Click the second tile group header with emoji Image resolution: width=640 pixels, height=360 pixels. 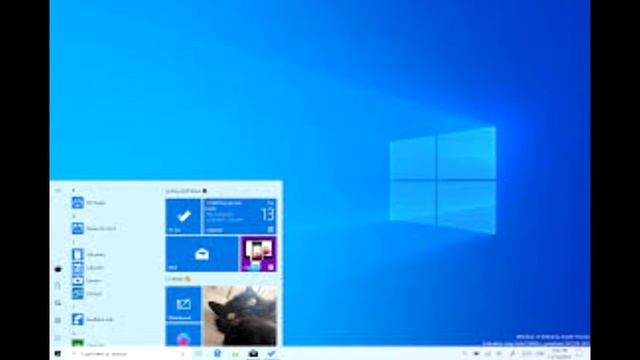[x=178, y=279]
